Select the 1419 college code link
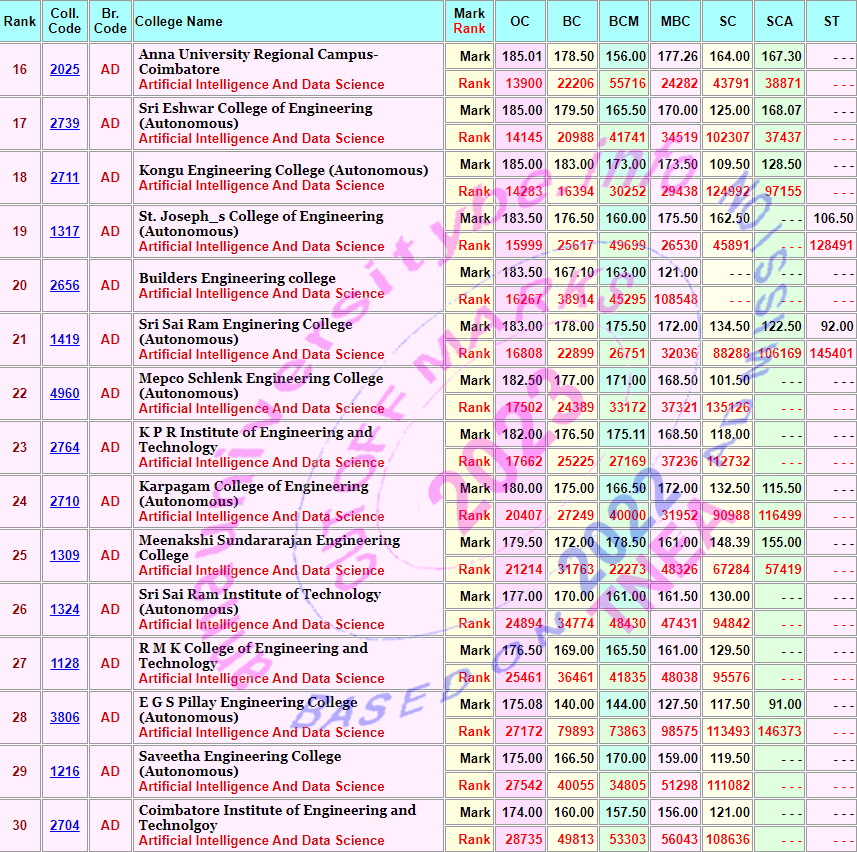 64,339
